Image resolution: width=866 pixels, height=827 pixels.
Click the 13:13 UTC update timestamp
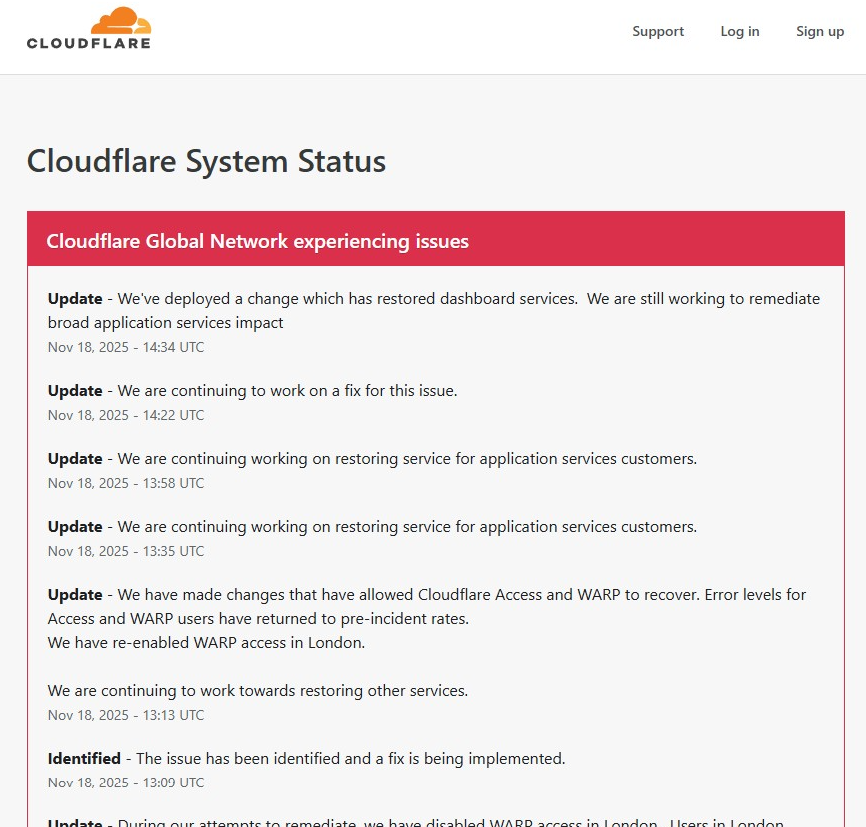pos(126,715)
